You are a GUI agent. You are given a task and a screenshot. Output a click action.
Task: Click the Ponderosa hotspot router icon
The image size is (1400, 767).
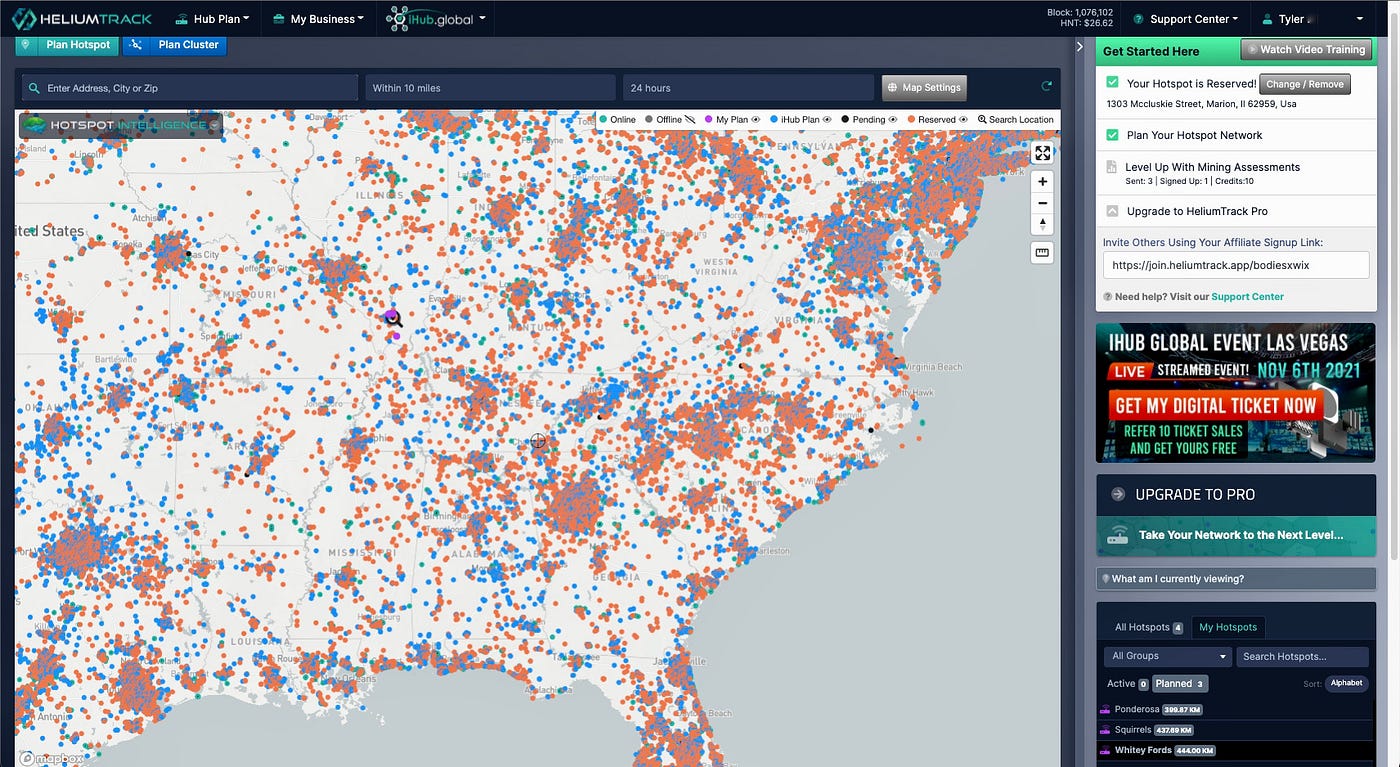pos(1105,709)
